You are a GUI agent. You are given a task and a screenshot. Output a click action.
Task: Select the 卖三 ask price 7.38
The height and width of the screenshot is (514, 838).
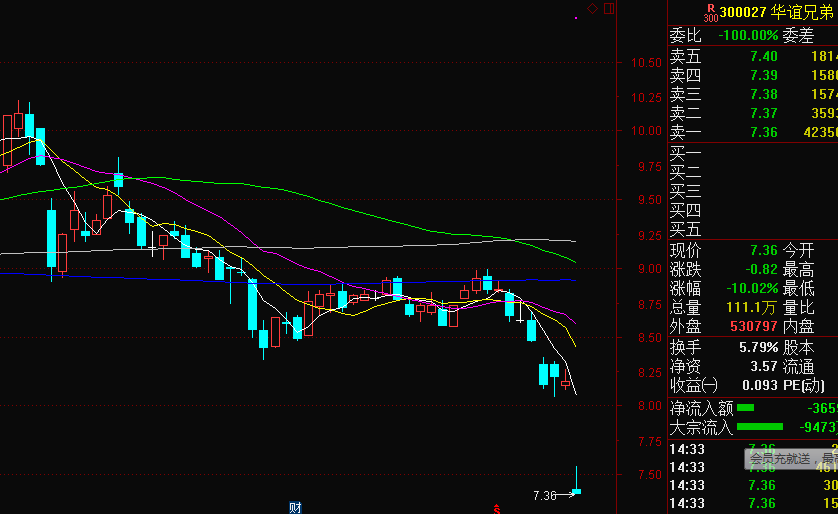[764, 94]
